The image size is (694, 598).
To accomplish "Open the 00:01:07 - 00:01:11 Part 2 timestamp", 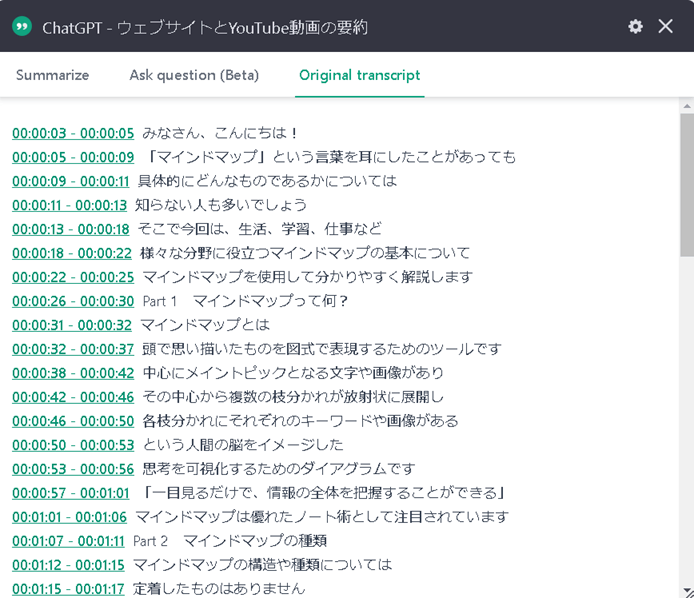I will coord(68,540).
